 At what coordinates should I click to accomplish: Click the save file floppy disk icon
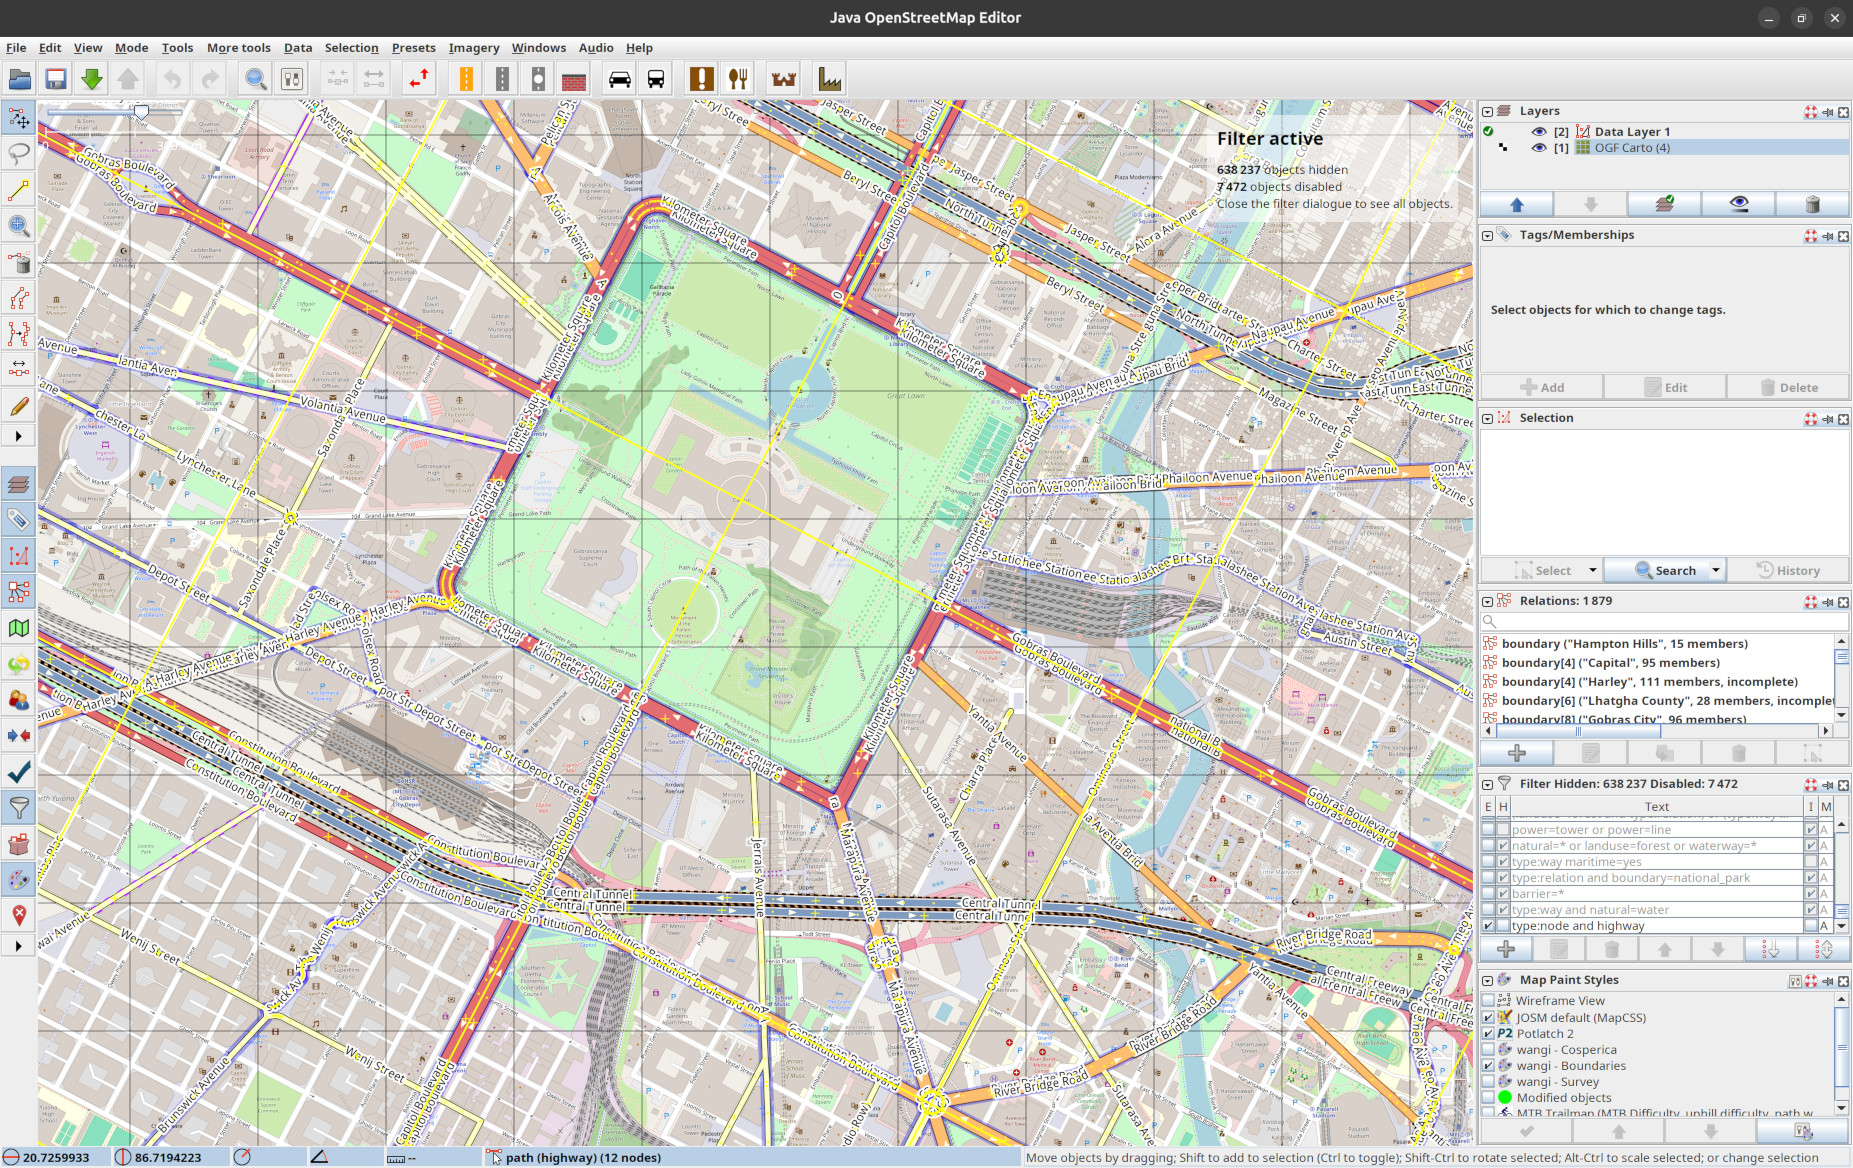coord(56,79)
